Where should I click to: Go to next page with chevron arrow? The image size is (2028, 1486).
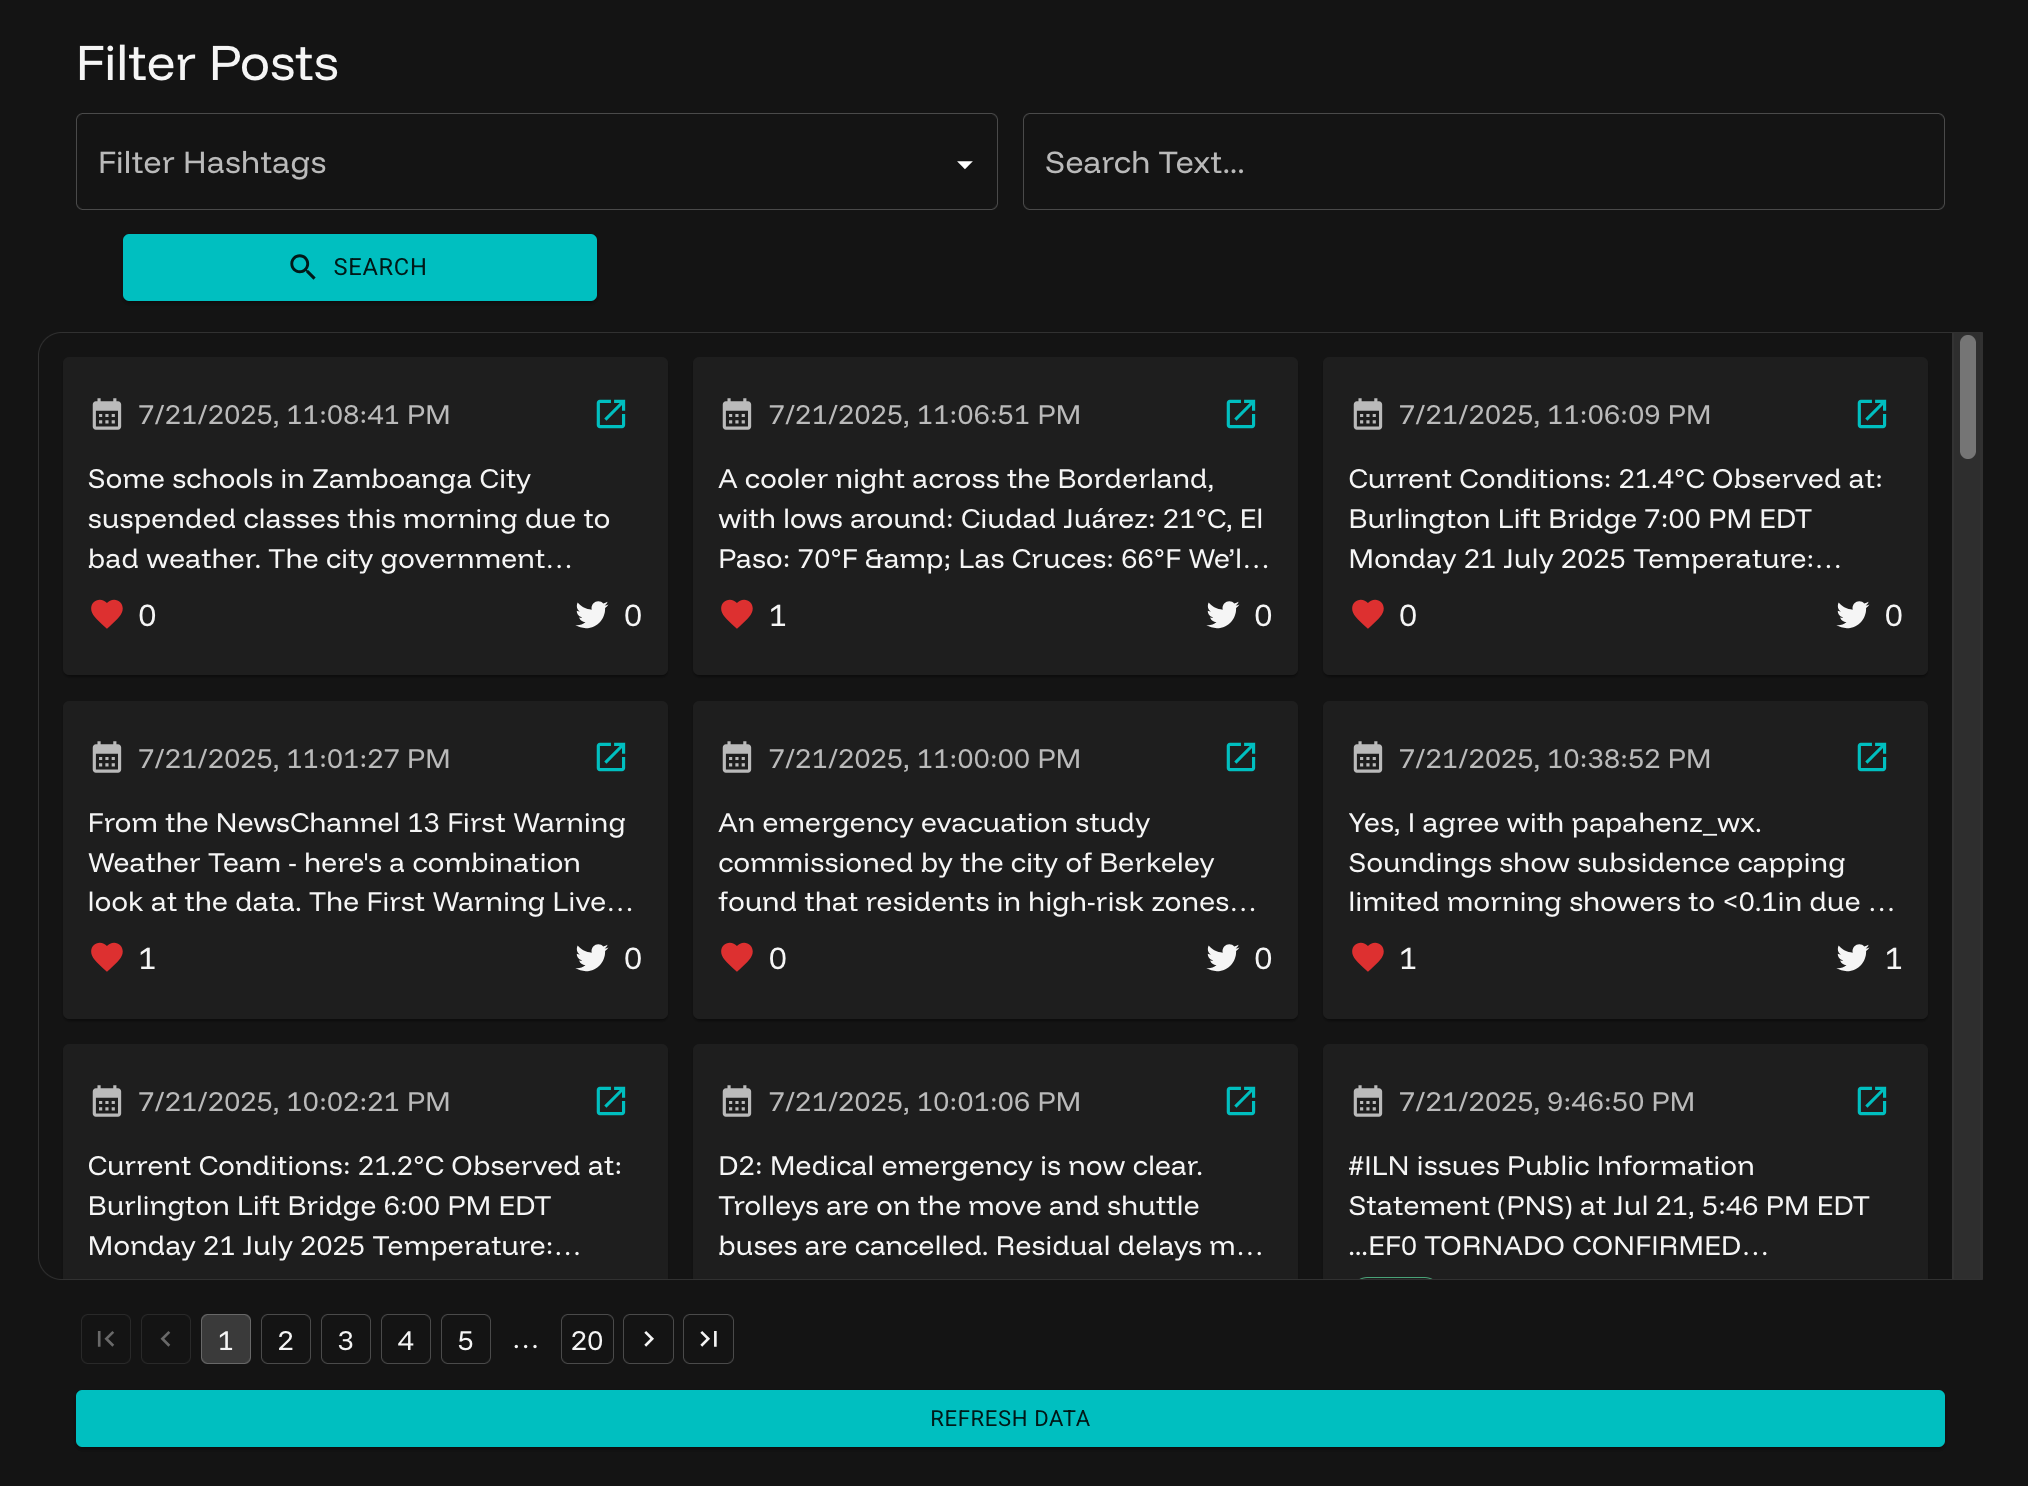point(648,1339)
